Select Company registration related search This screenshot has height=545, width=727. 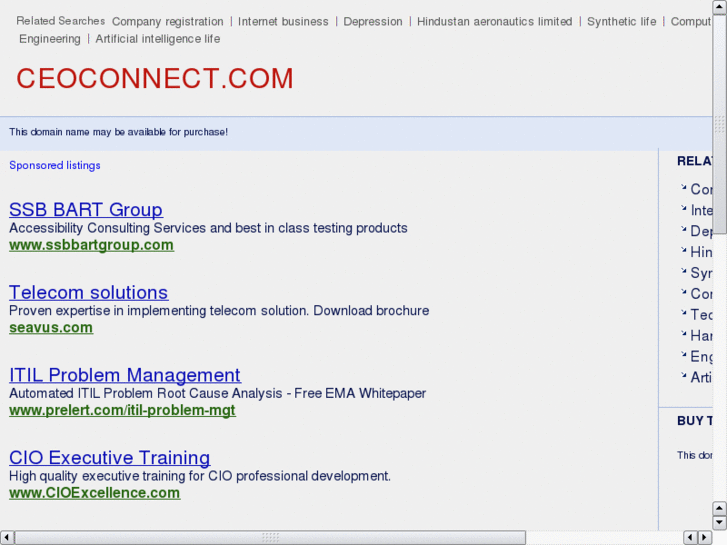(x=167, y=21)
